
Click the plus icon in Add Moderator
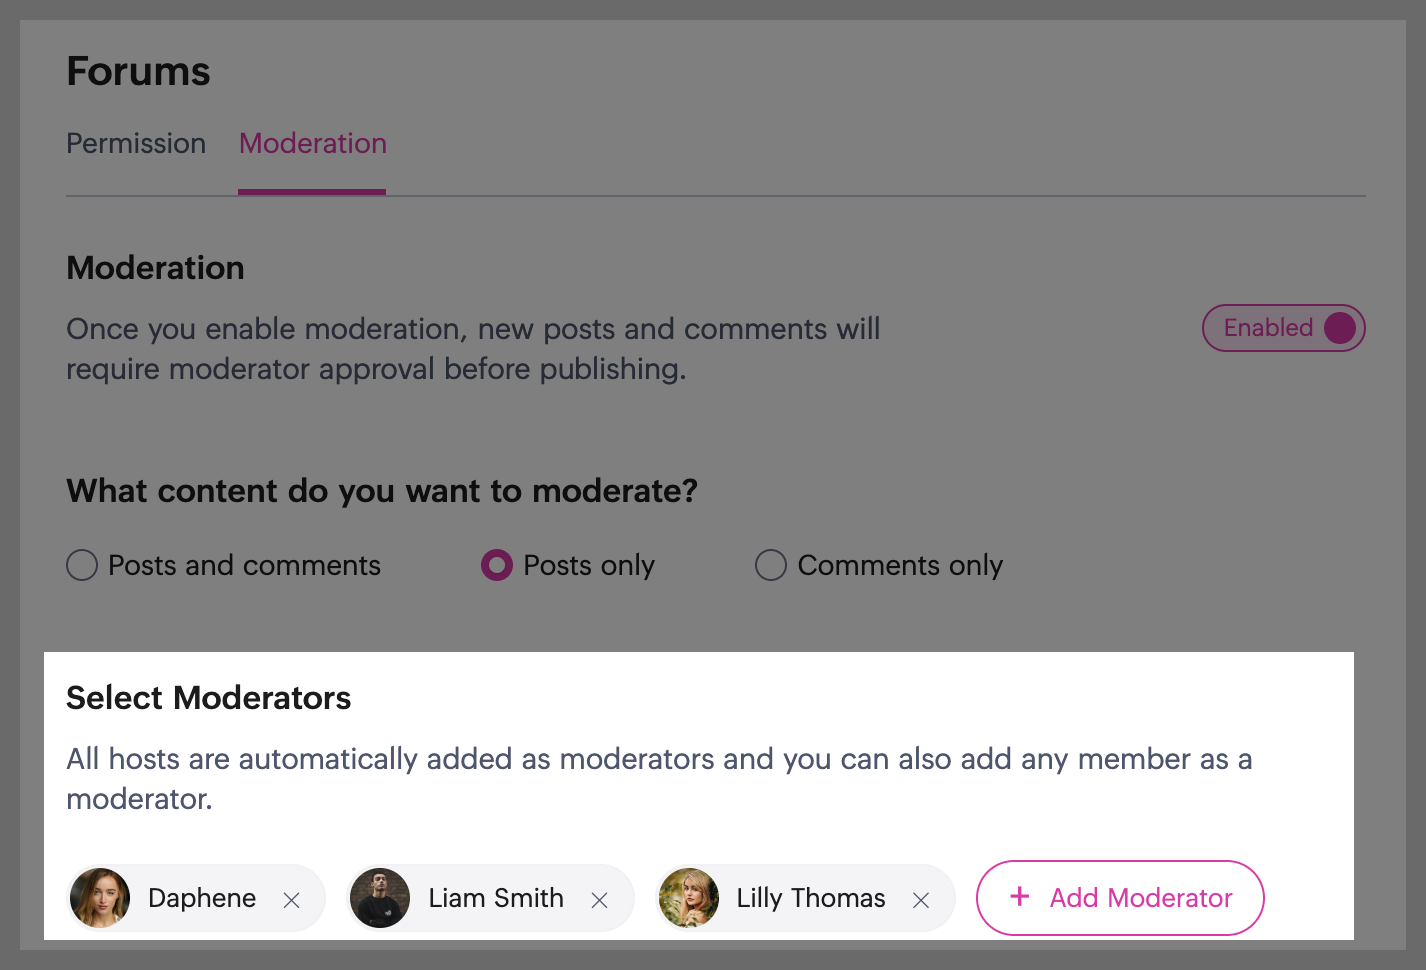(x=1020, y=896)
